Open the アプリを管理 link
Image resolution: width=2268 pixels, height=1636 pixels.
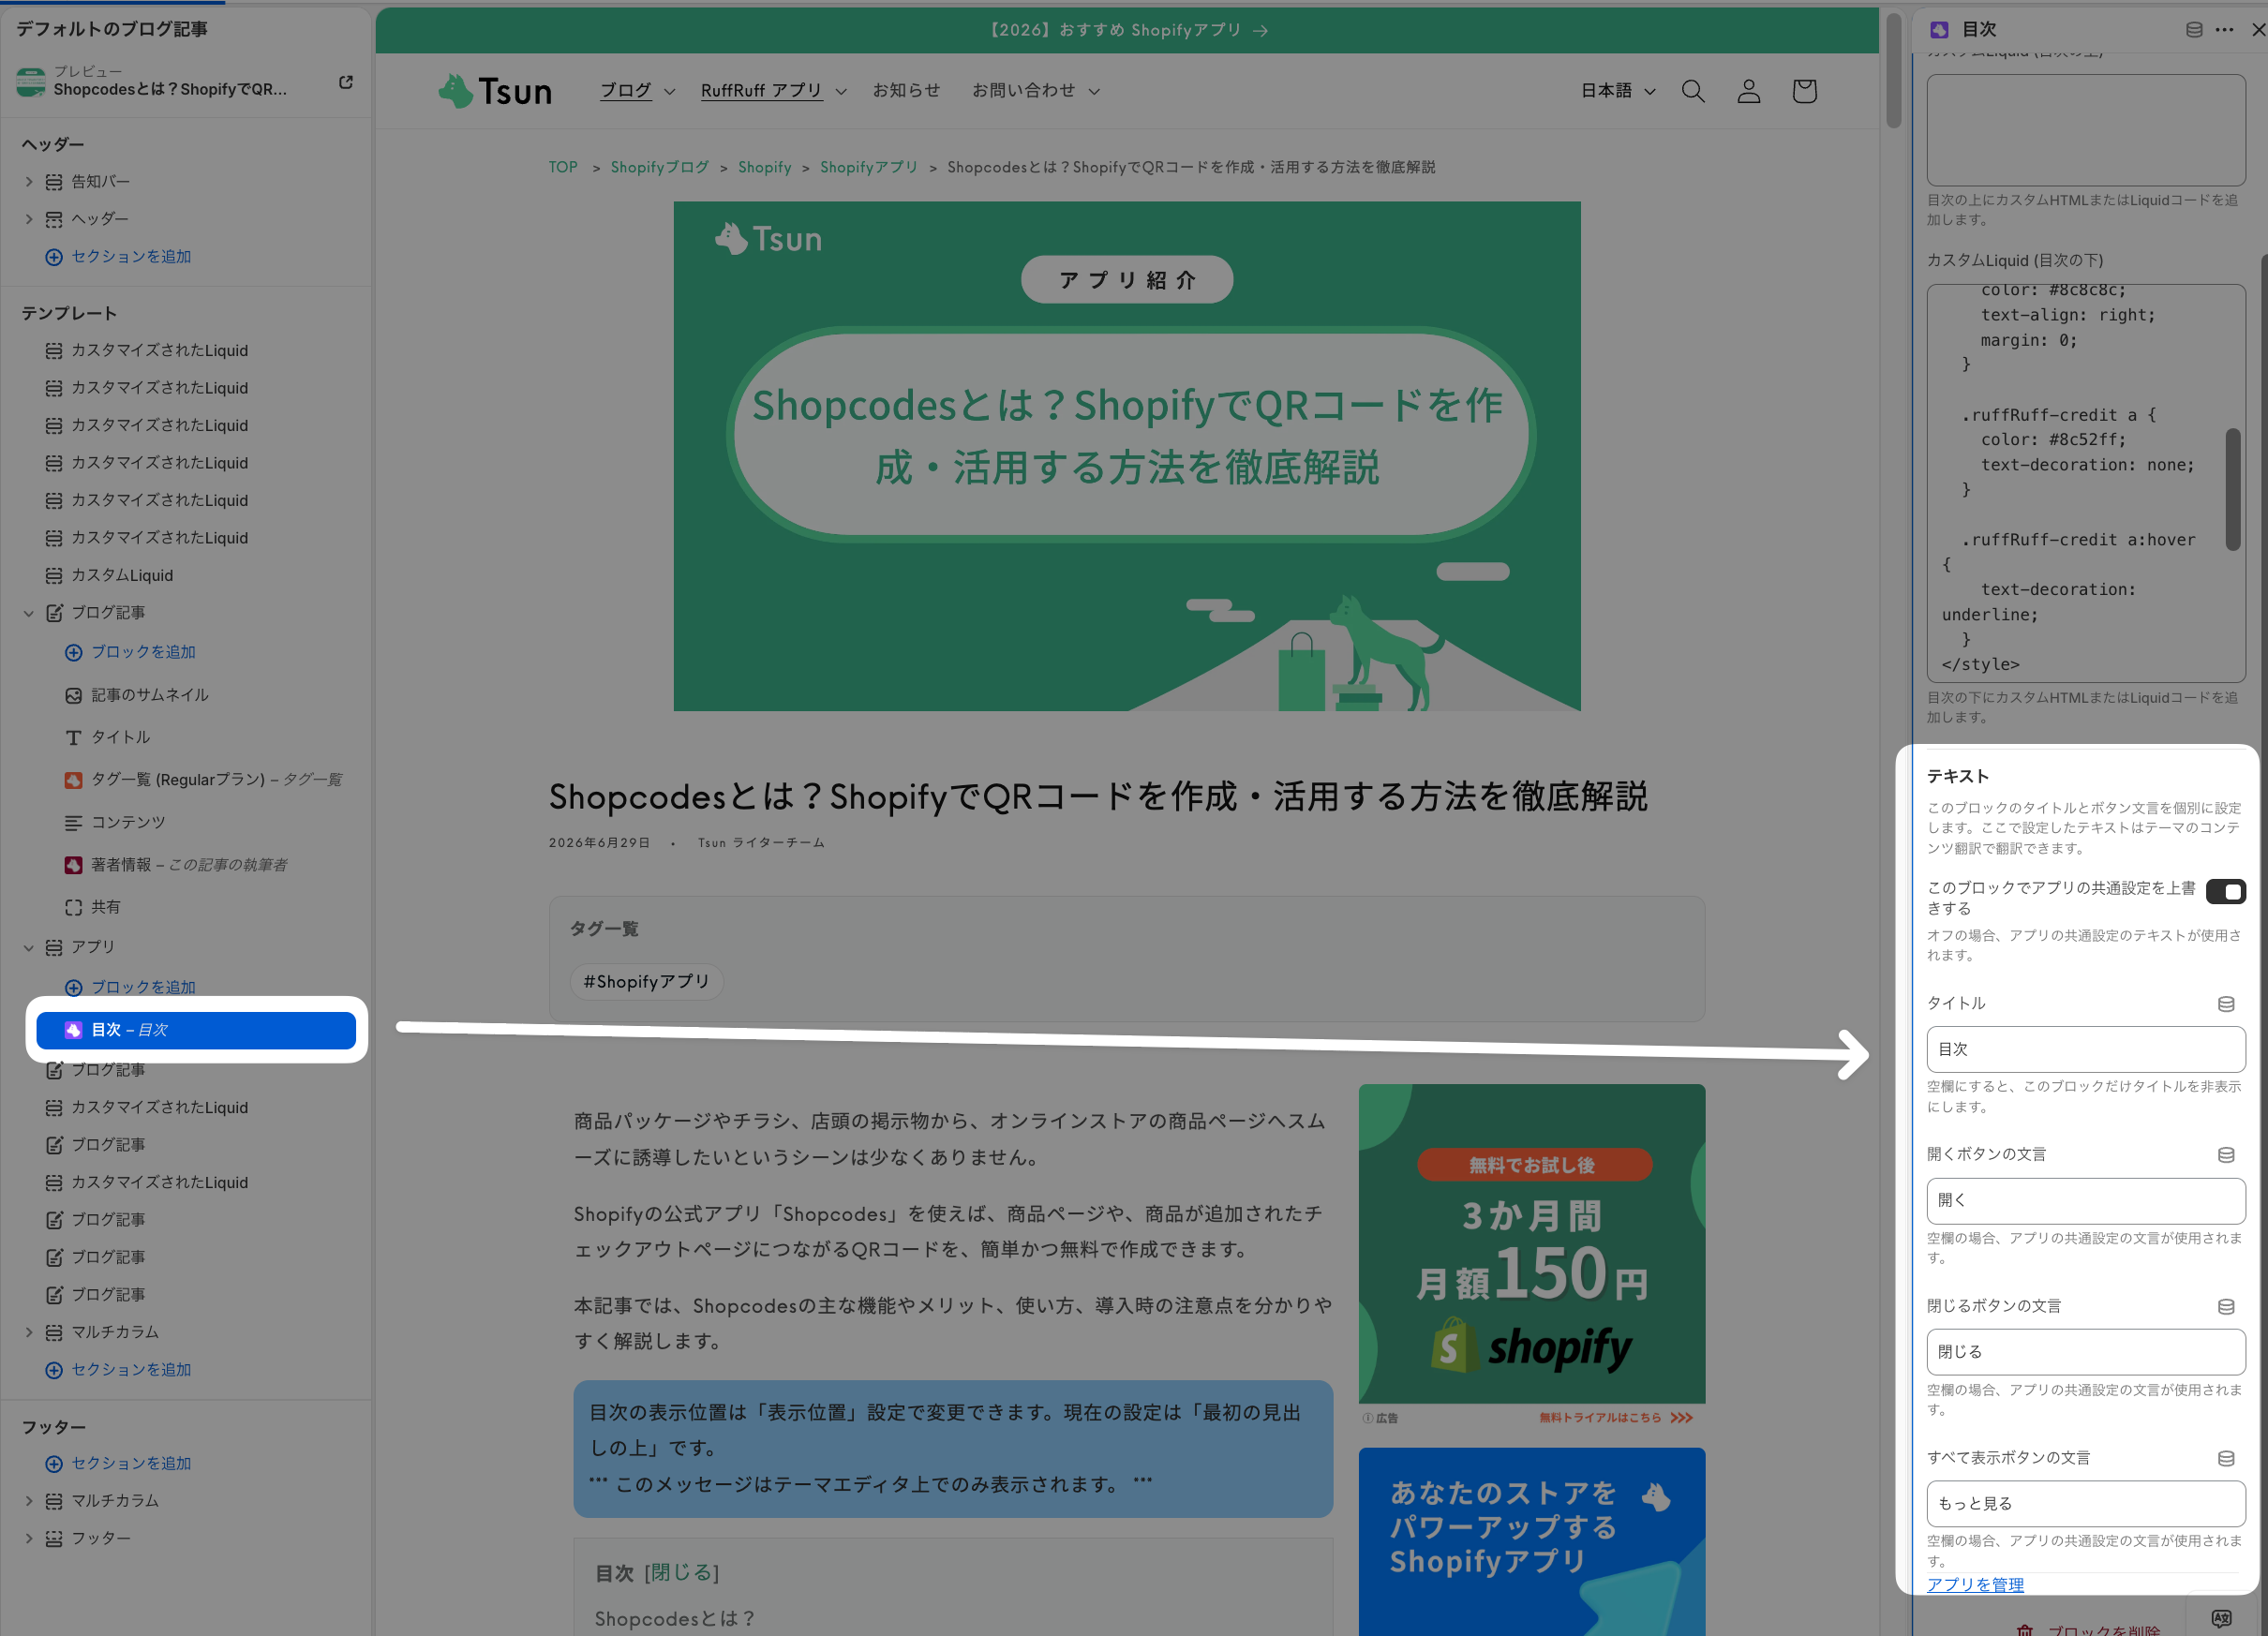pyautogui.click(x=1975, y=1584)
